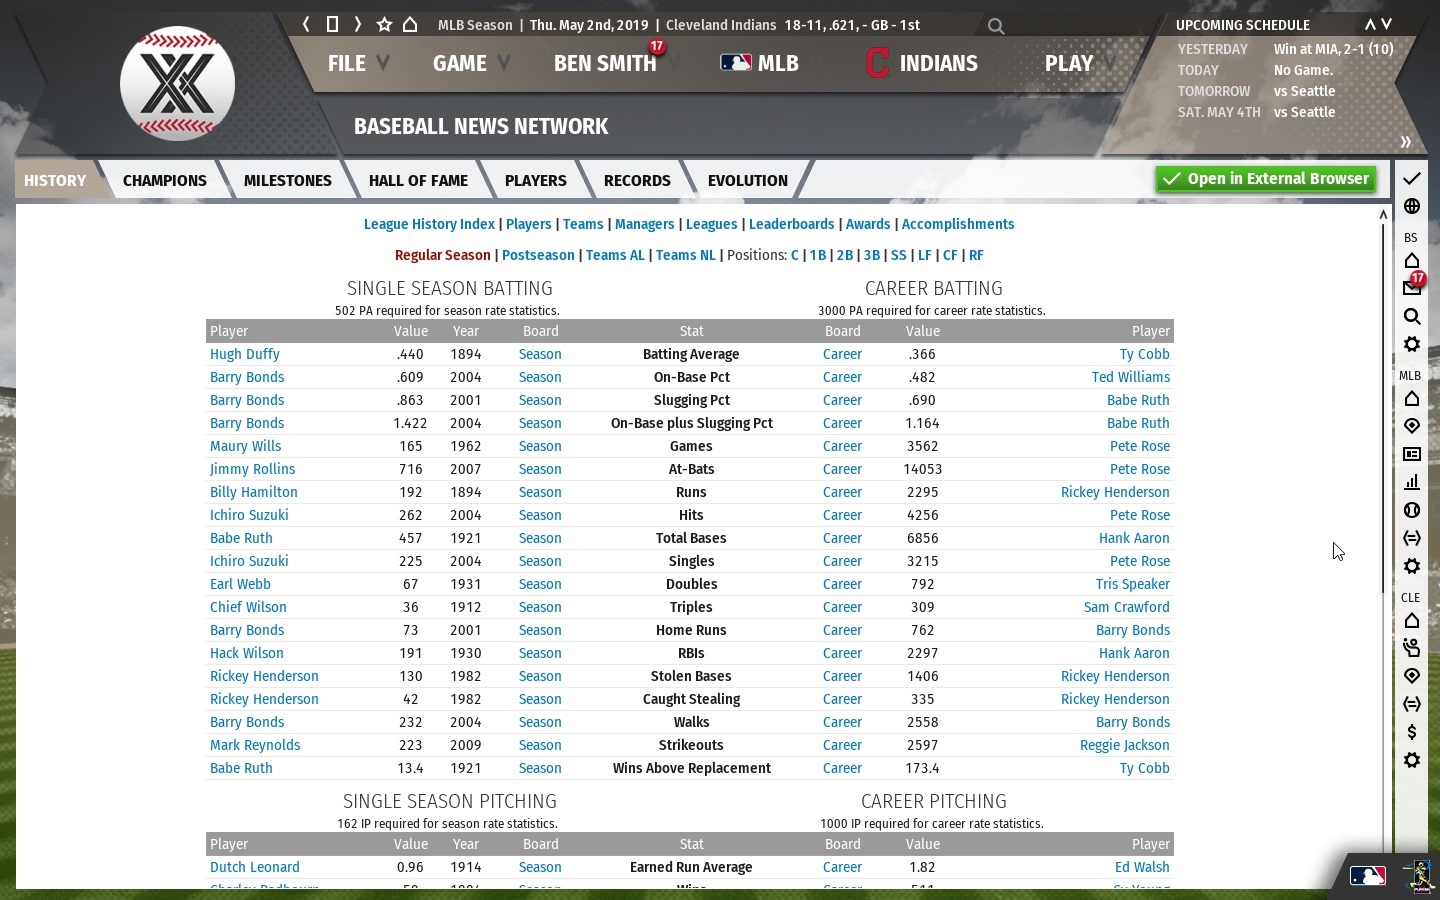Switch to the EVOLUTION tab

(x=747, y=180)
